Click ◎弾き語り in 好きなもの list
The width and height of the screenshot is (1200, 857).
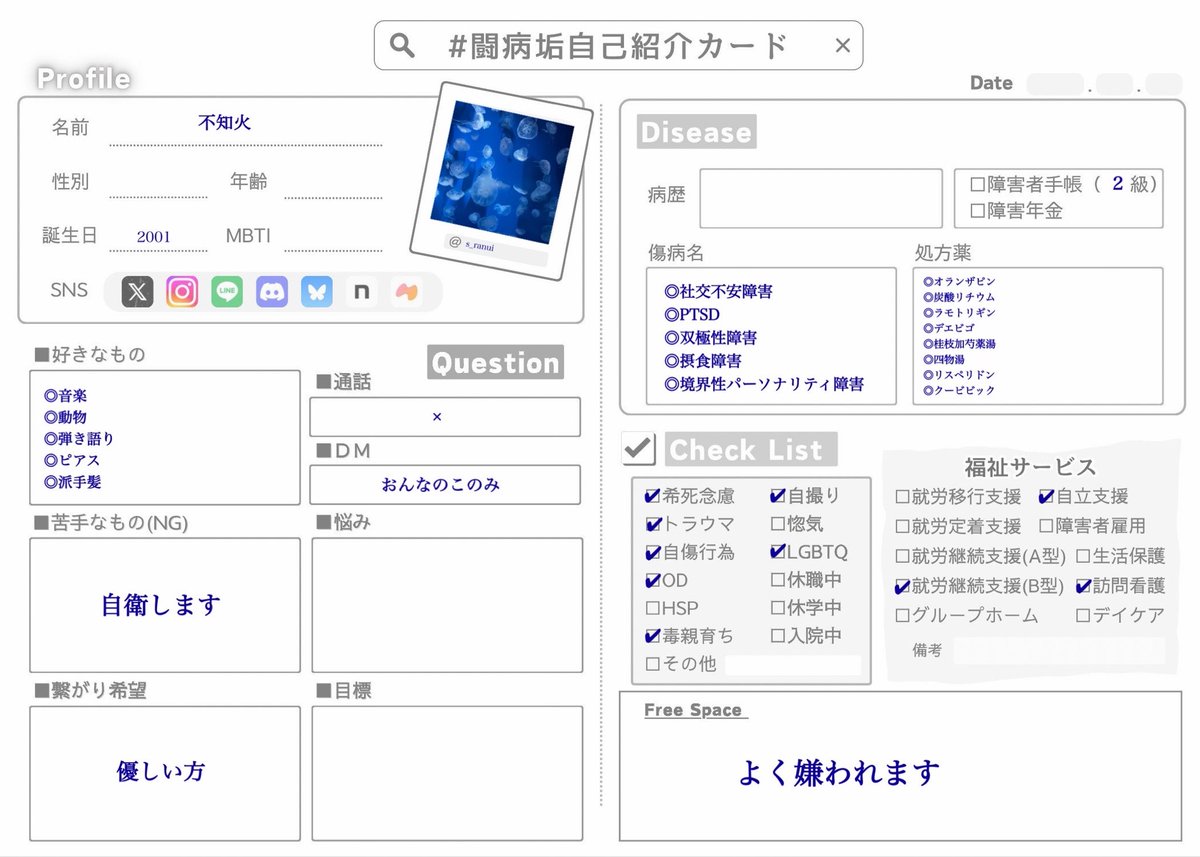pos(79,438)
